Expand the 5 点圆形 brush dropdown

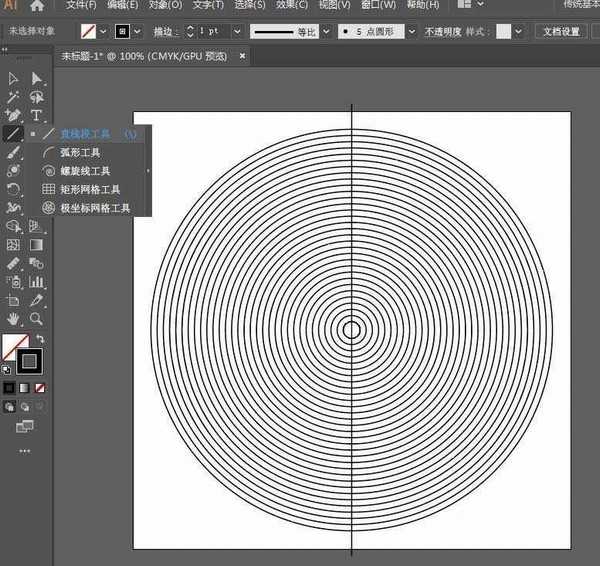click(x=413, y=32)
